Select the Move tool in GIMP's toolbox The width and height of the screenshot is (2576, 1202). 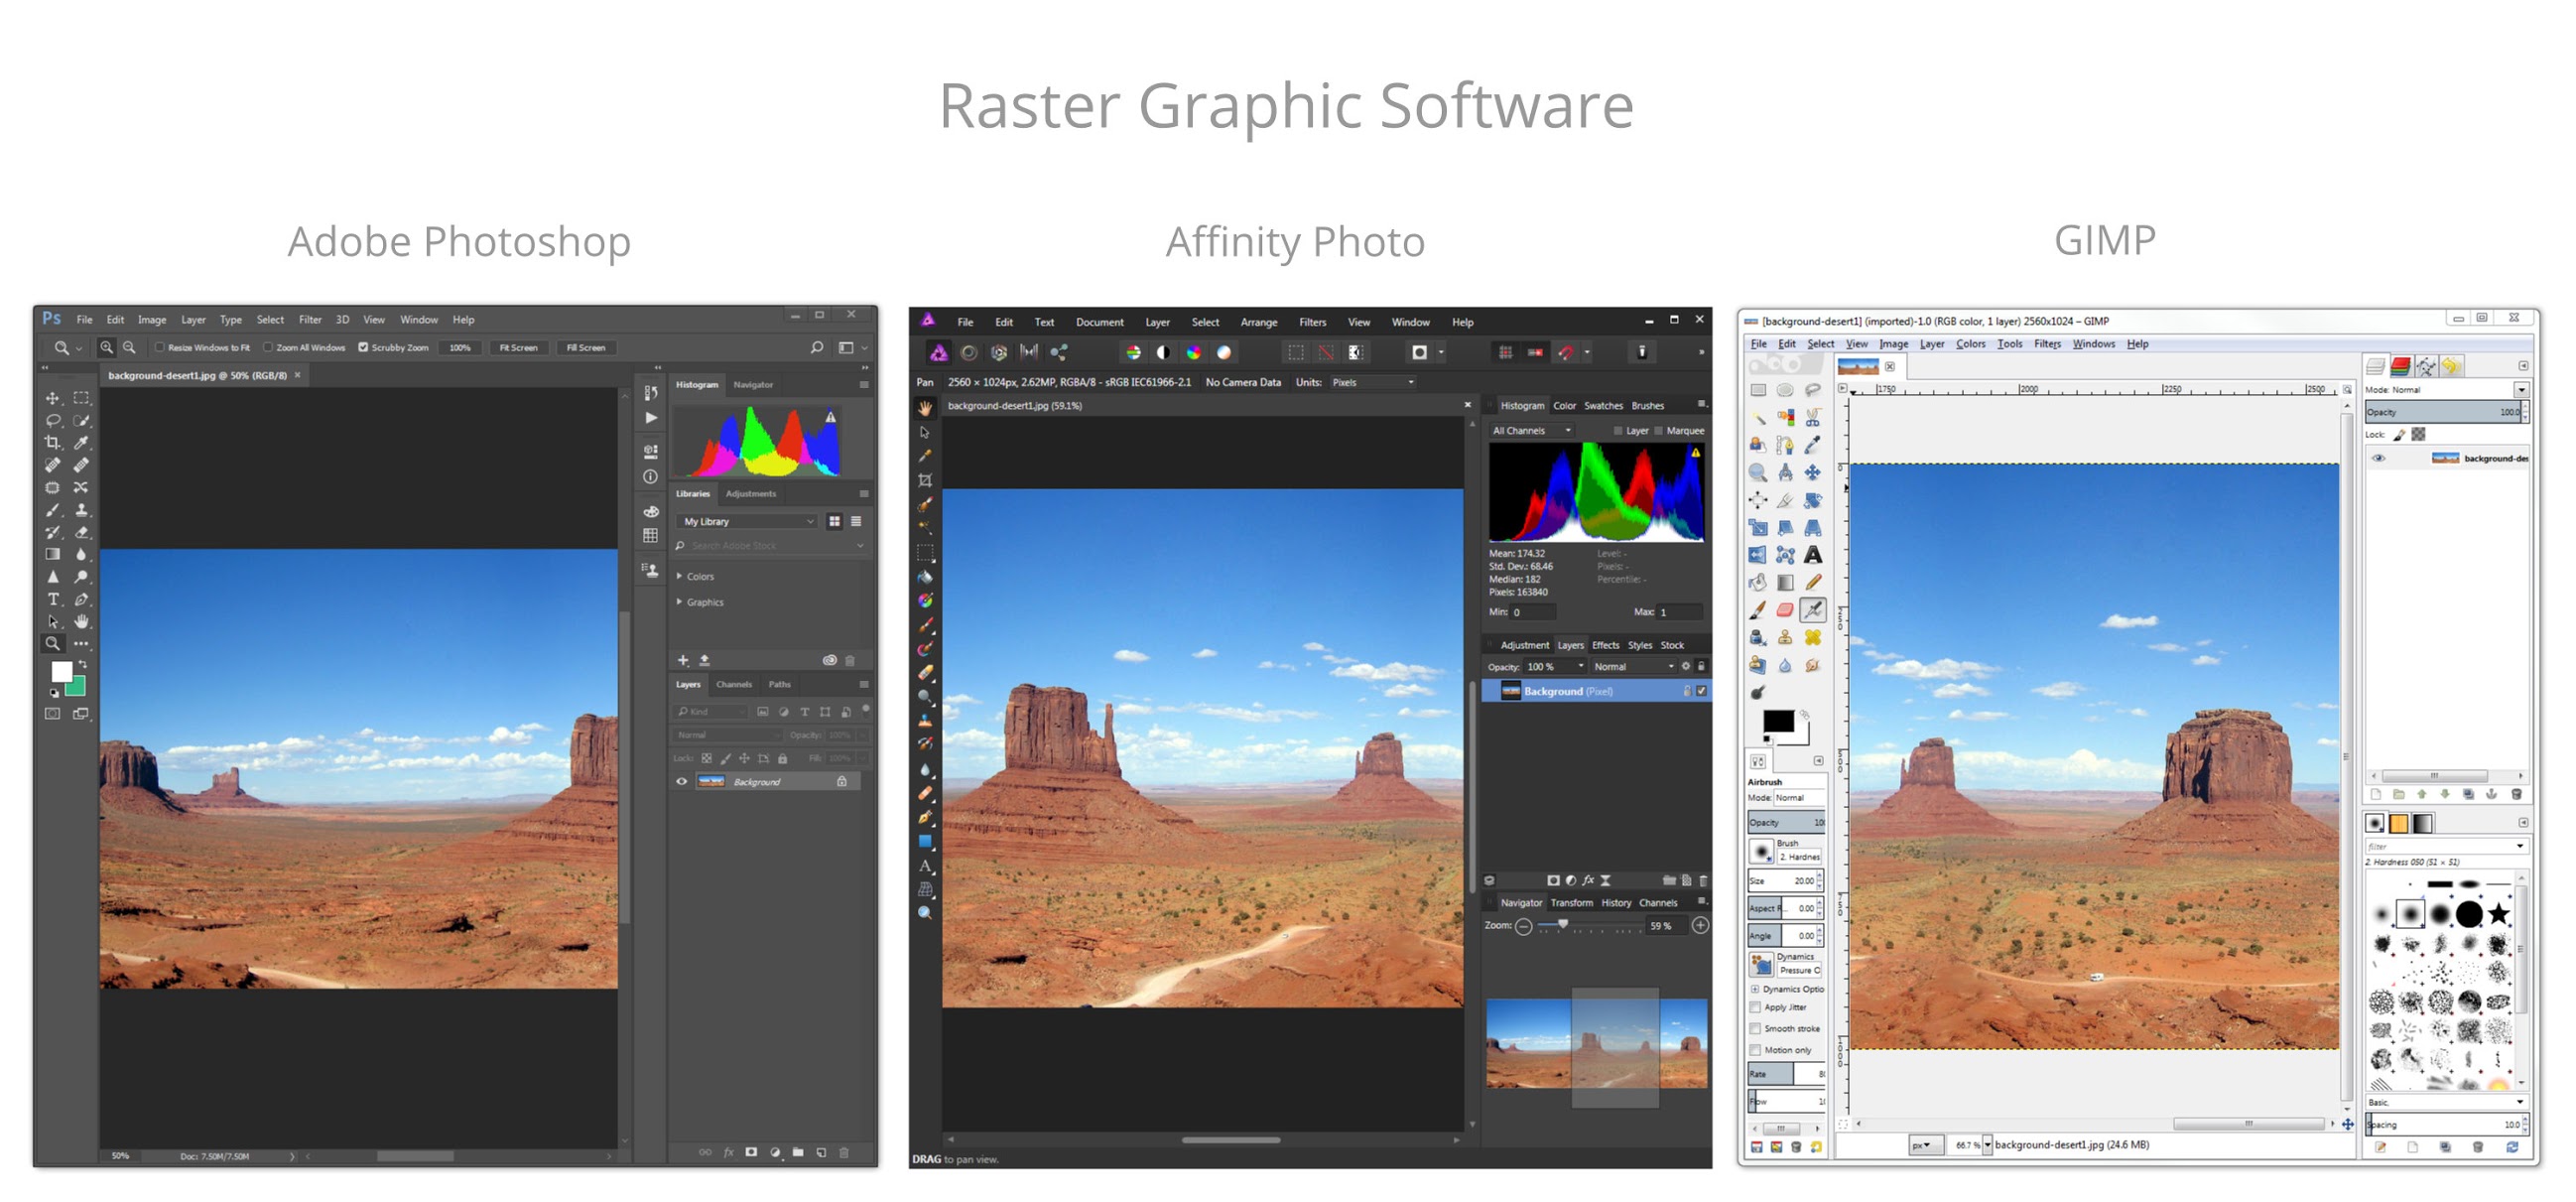click(x=1813, y=472)
